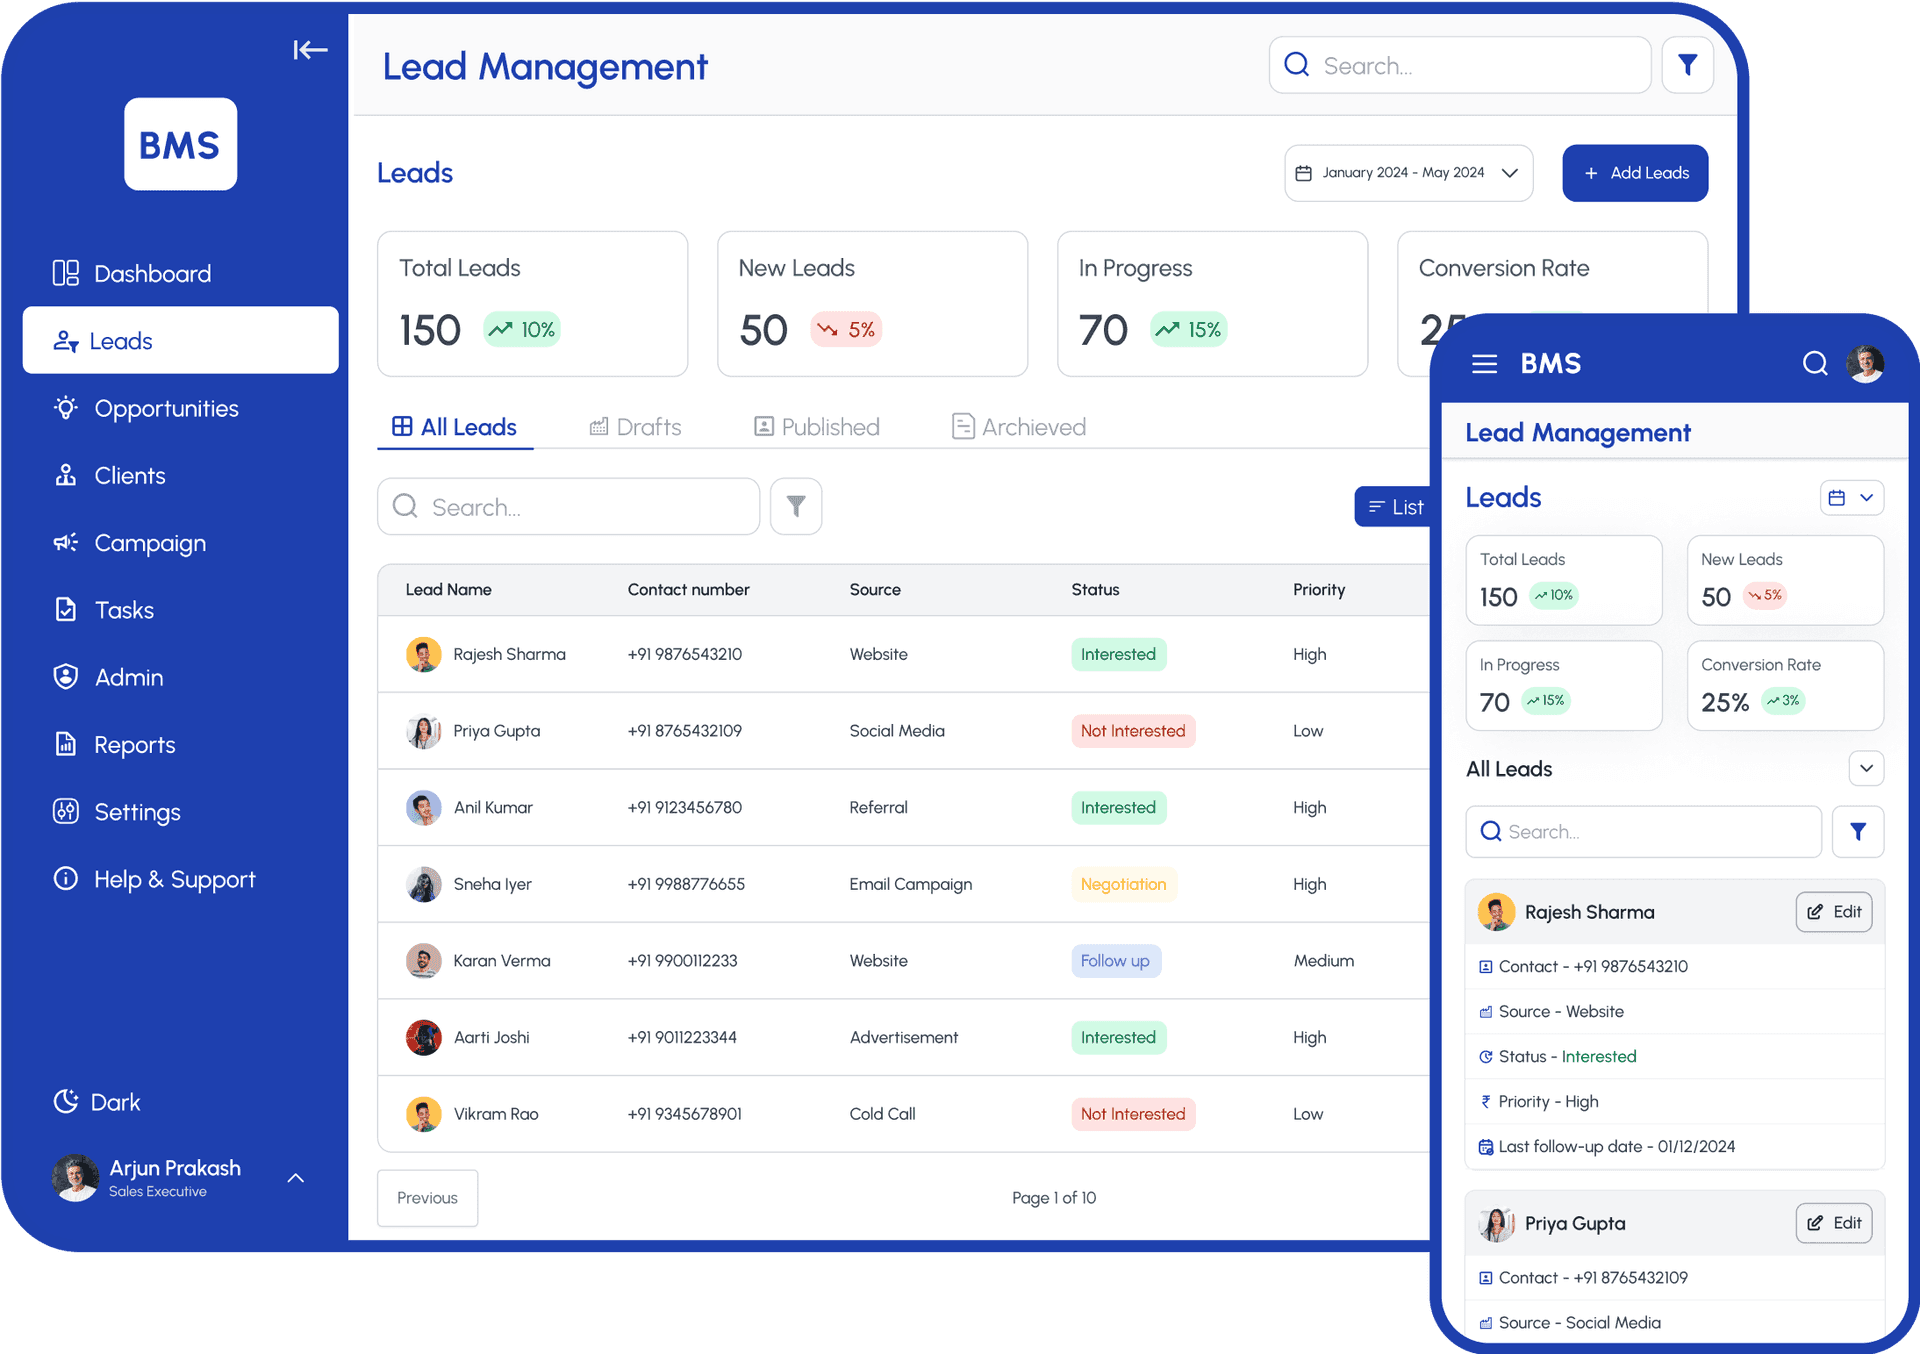This screenshot has height=1354, width=1920.
Task: Switch to the Drafts tab
Action: (x=636, y=428)
